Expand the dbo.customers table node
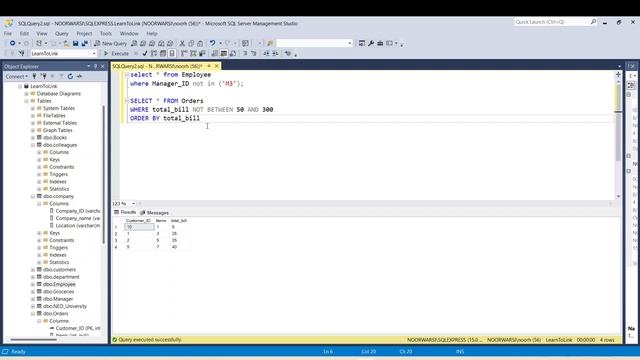The height and width of the screenshot is (360, 640). [x=33, y=270]
